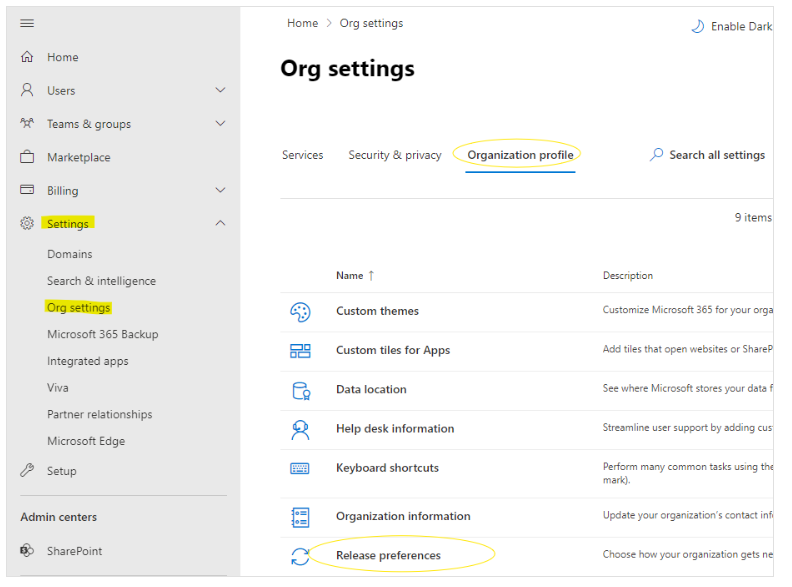The width and height of the screenshot is (792, 587).
Task: Click the Help desk headset icon
Action: point(300,430)
